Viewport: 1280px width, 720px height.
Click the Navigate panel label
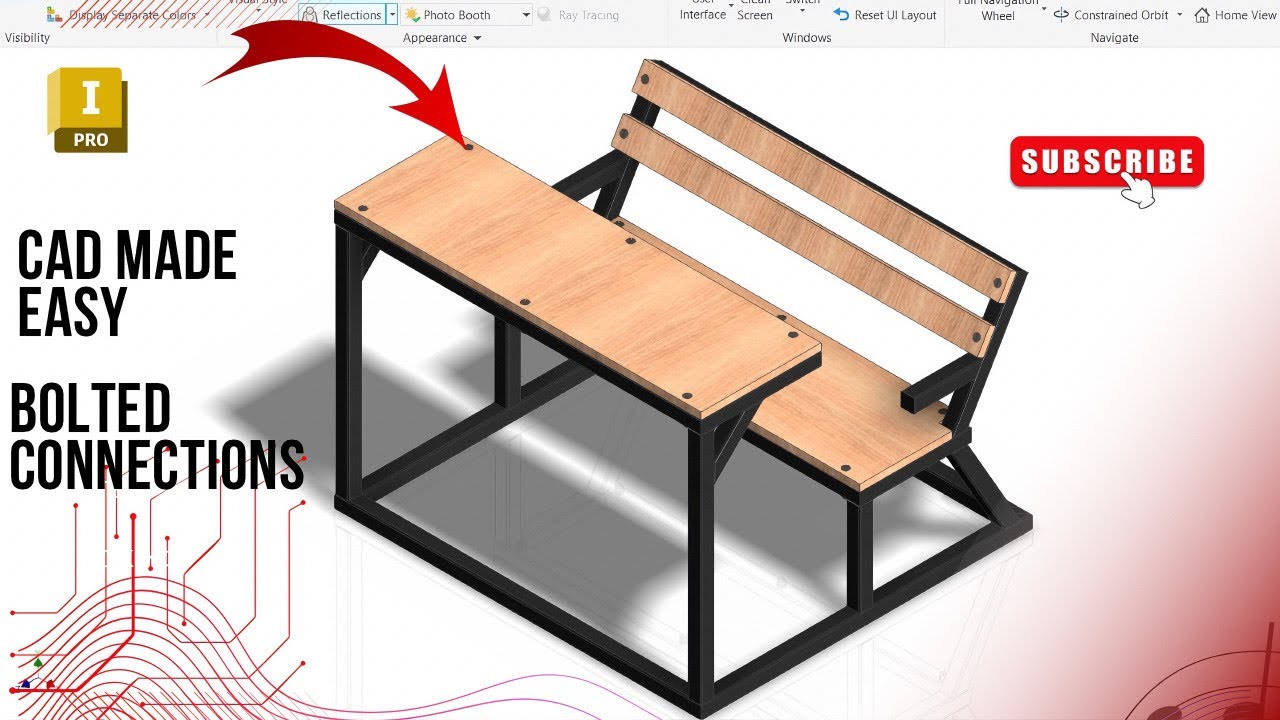[1114, 38]
